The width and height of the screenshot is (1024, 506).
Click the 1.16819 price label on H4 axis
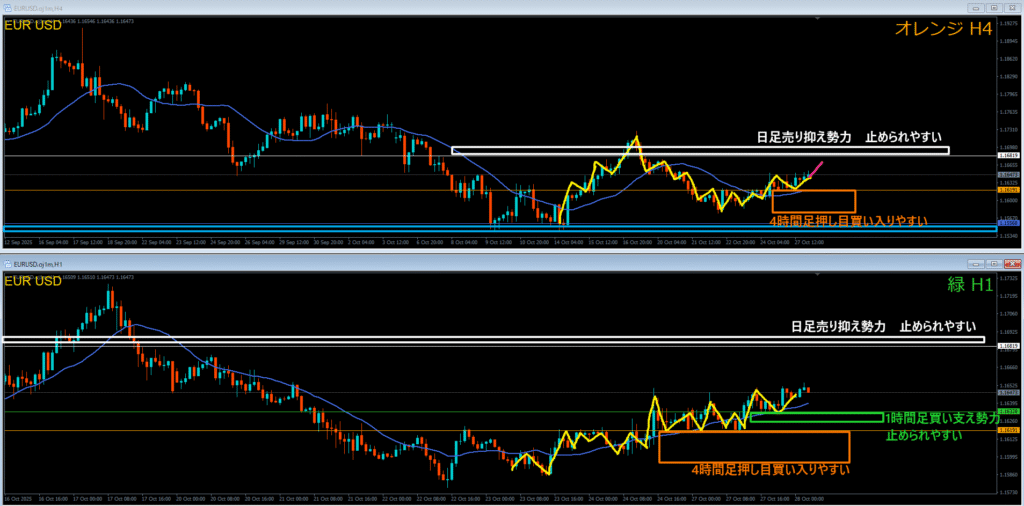[x=1008, y=156]
